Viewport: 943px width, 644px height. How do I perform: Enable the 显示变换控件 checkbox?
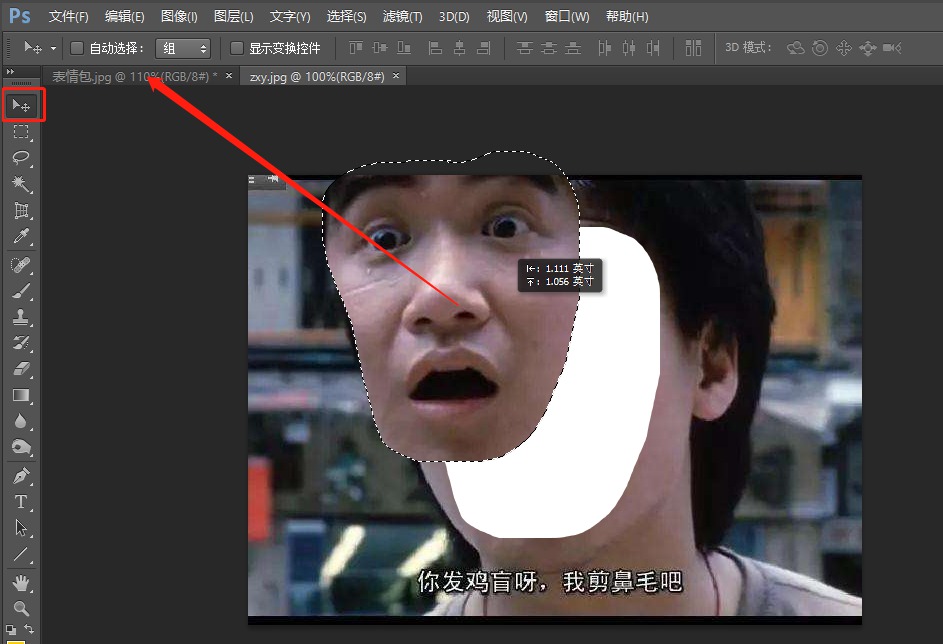[237, 47]
